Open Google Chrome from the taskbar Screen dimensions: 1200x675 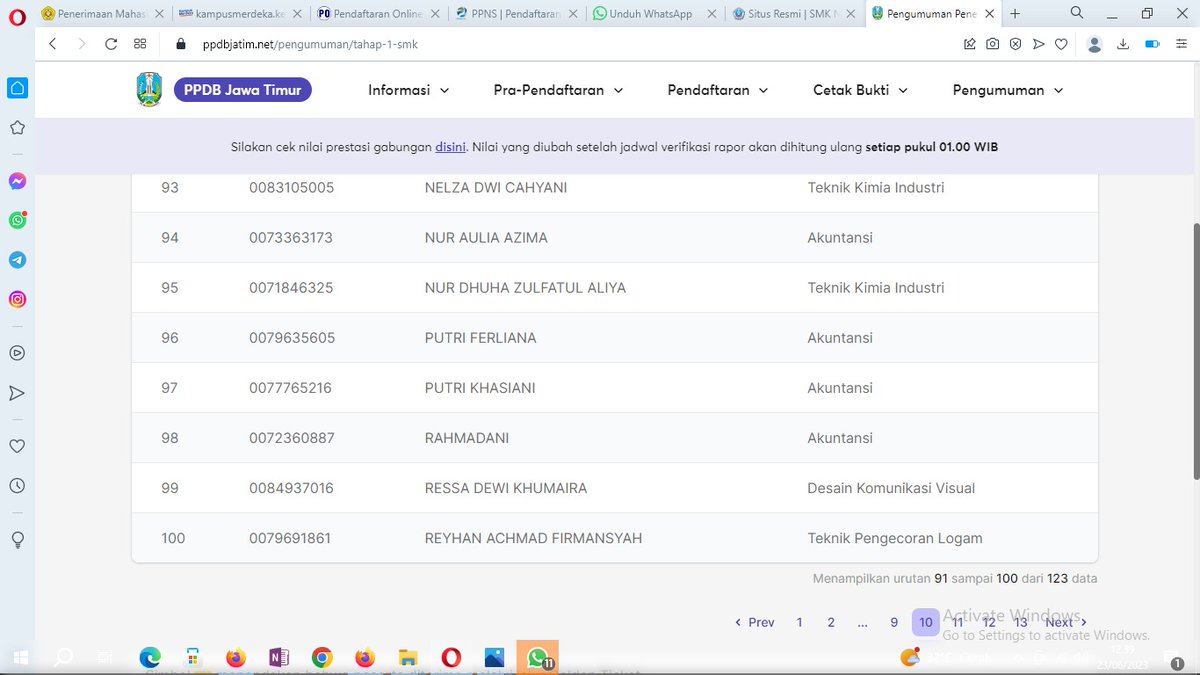tap(321, 657)
